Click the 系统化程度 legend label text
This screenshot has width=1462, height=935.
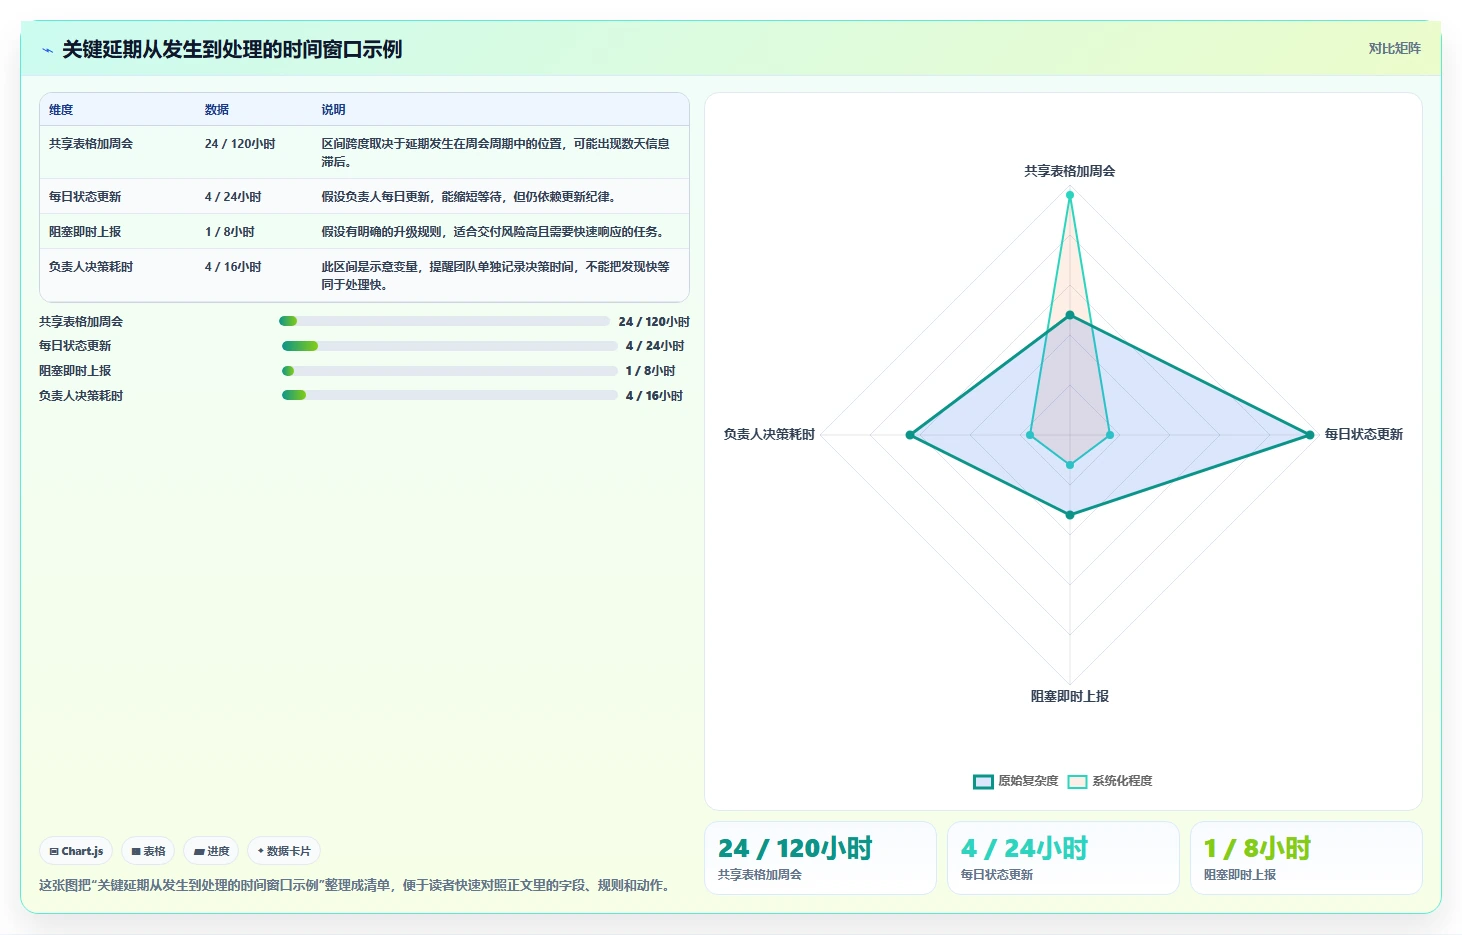(x=1122, y=781)
